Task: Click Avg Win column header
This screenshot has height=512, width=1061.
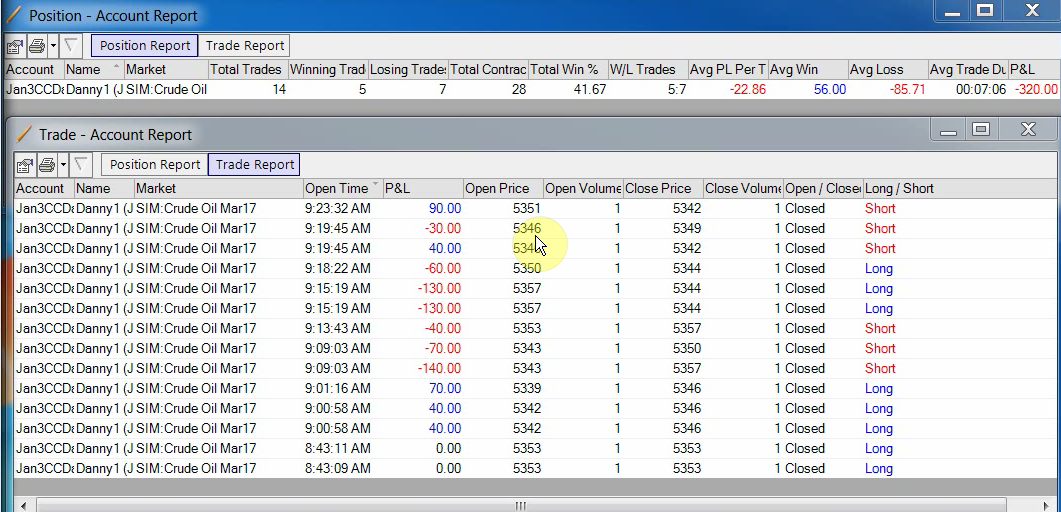Action: click(807, 70)
